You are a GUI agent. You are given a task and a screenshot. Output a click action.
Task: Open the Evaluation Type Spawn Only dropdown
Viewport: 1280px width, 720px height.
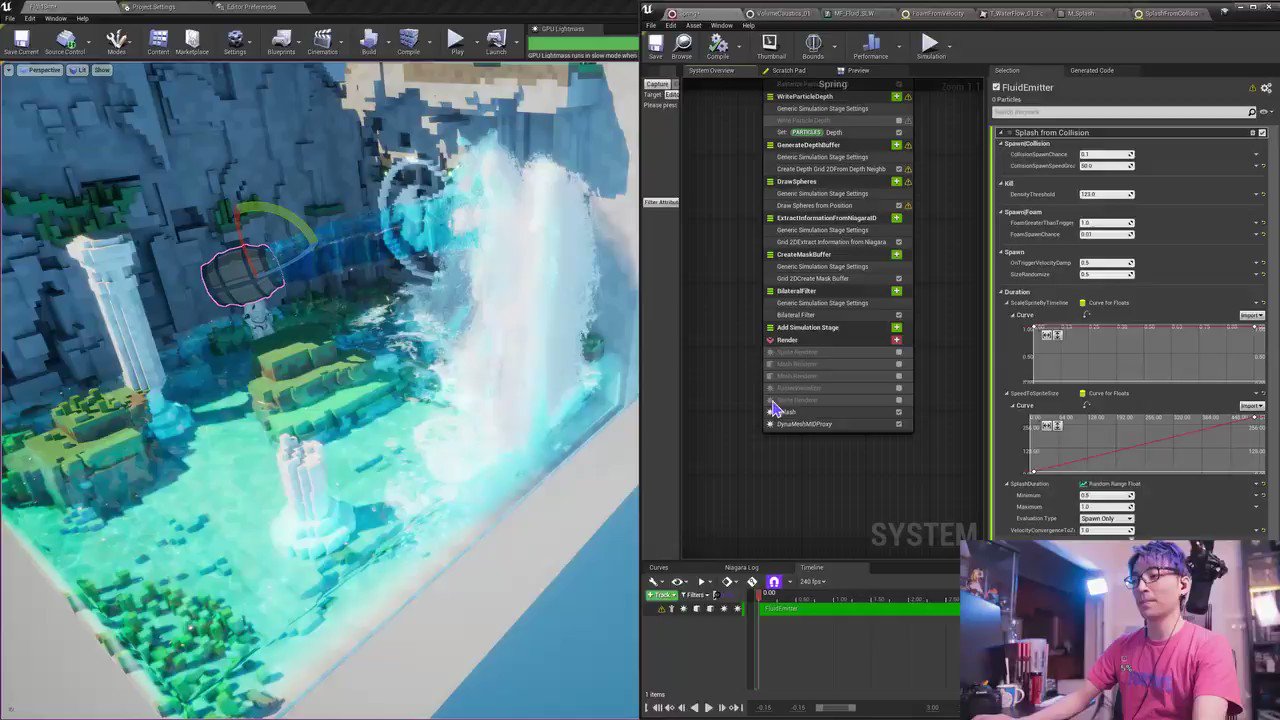[x=1105, y=518]
